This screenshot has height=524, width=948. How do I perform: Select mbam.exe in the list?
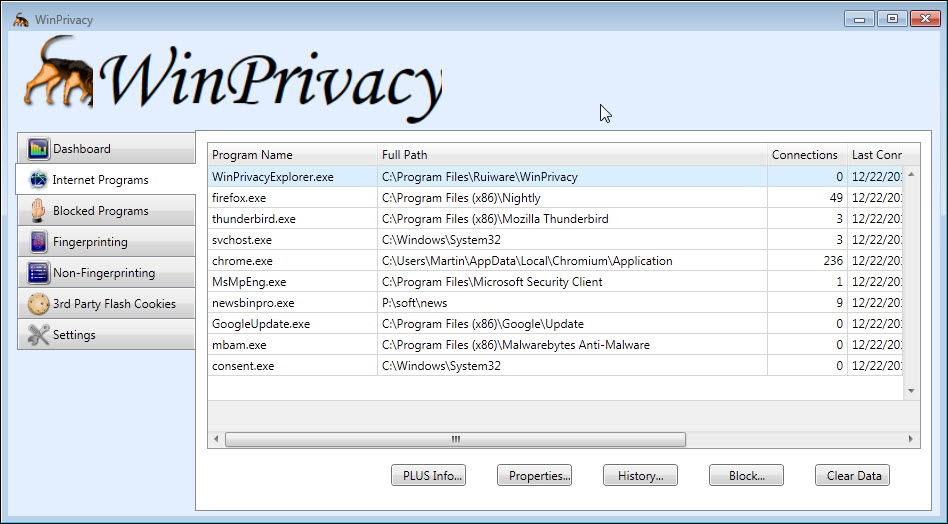pos(555,344)
